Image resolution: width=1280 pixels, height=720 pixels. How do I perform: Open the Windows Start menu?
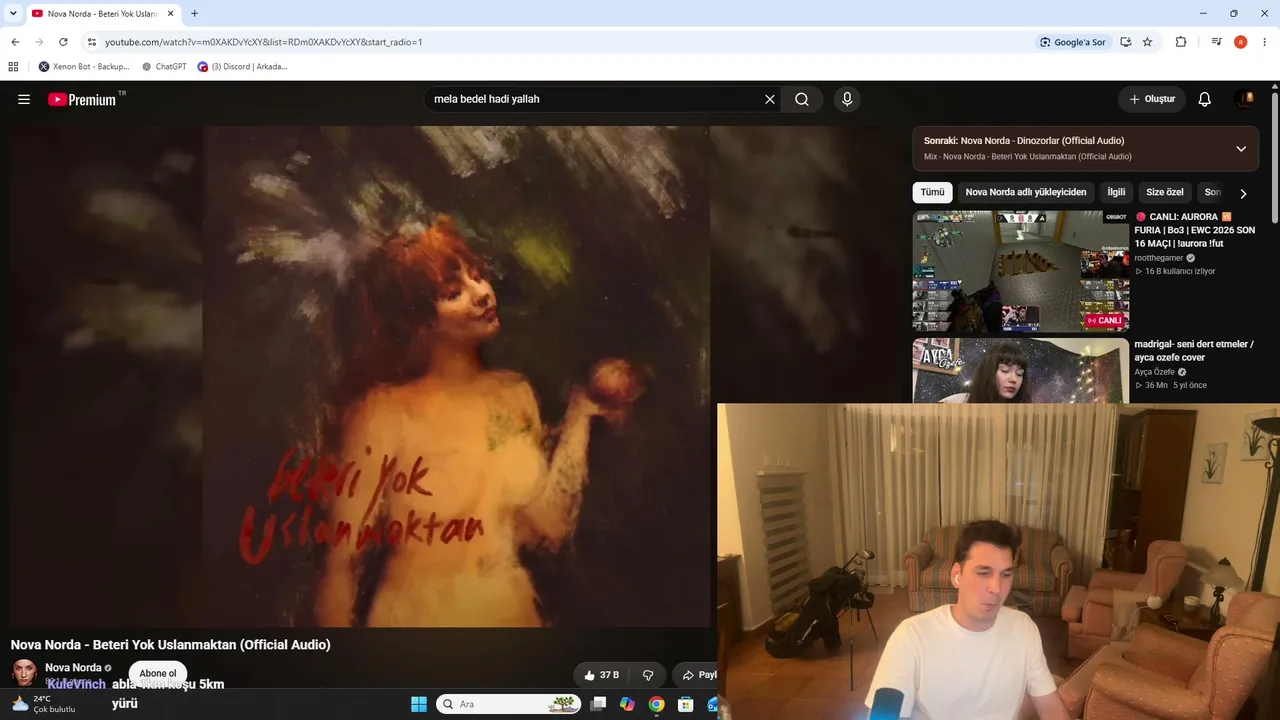[419, 704]
